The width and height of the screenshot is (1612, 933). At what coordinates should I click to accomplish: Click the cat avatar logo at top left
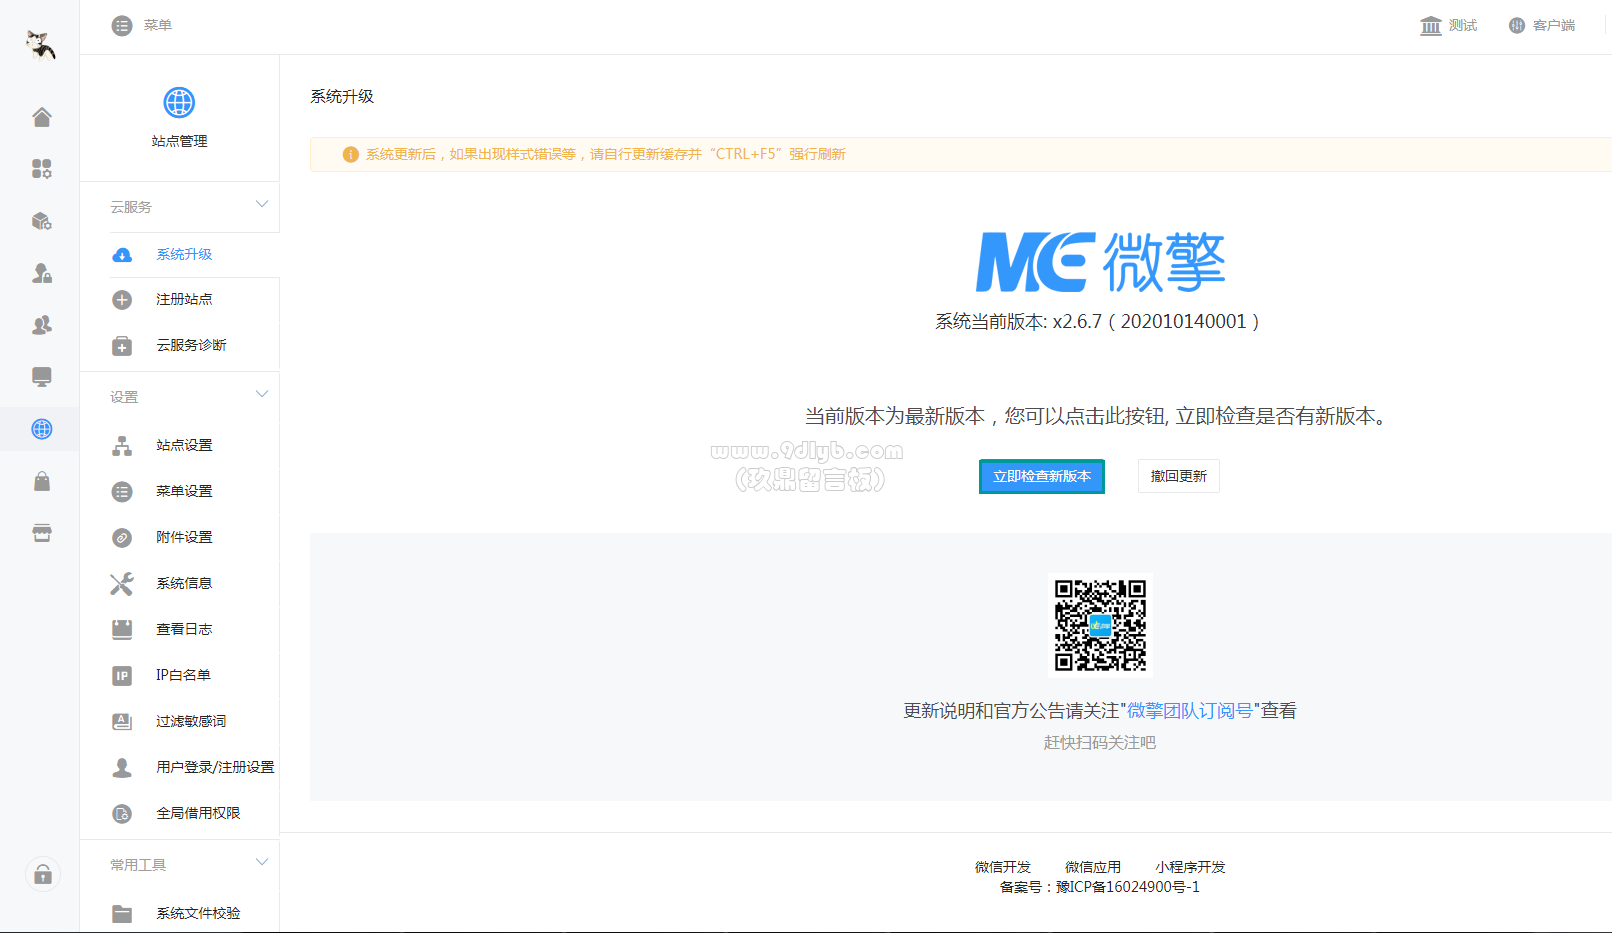coord(40,44)
